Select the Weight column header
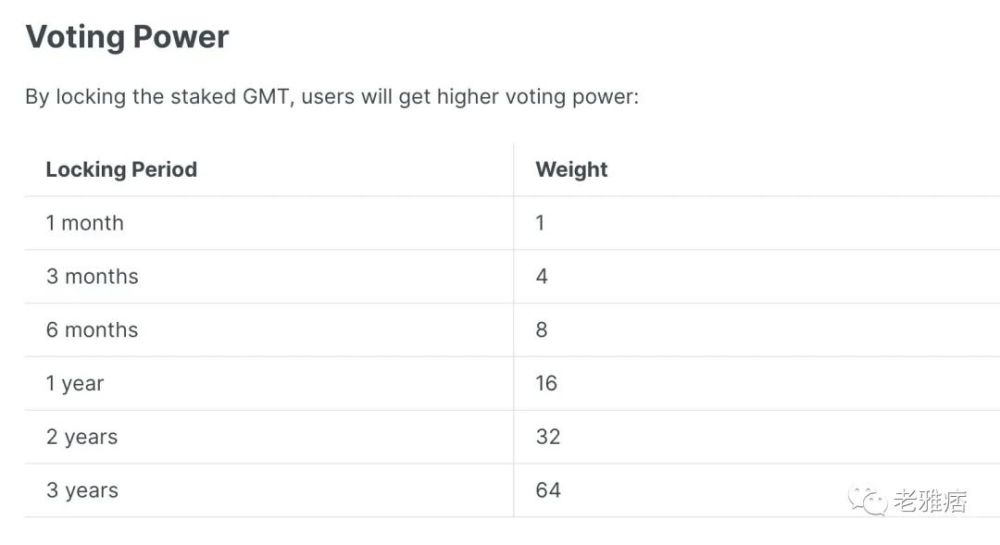The image size is (1000, 545). click(x=571, y=170)
